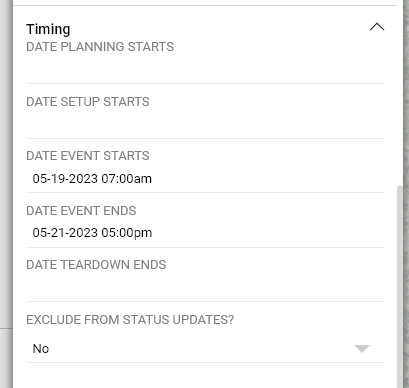Image resolution: width=409 pixels, height=388 pixels.
Task: Select the Date Event Starts label
Action: tap(88, 156)
